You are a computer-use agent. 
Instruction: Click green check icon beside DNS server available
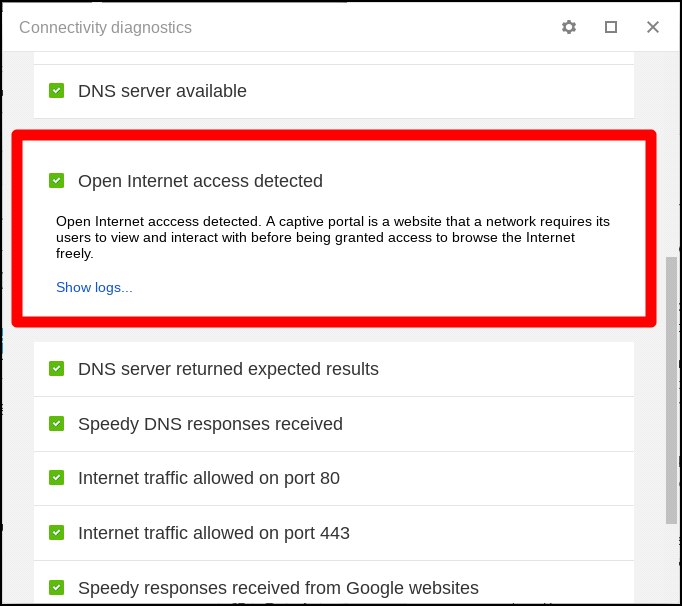pos(57,91)
